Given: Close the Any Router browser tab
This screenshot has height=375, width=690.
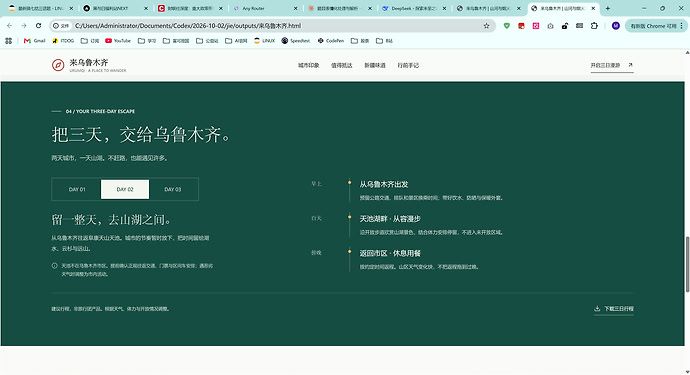Looking at the screenshot, I should click(295, 8).
